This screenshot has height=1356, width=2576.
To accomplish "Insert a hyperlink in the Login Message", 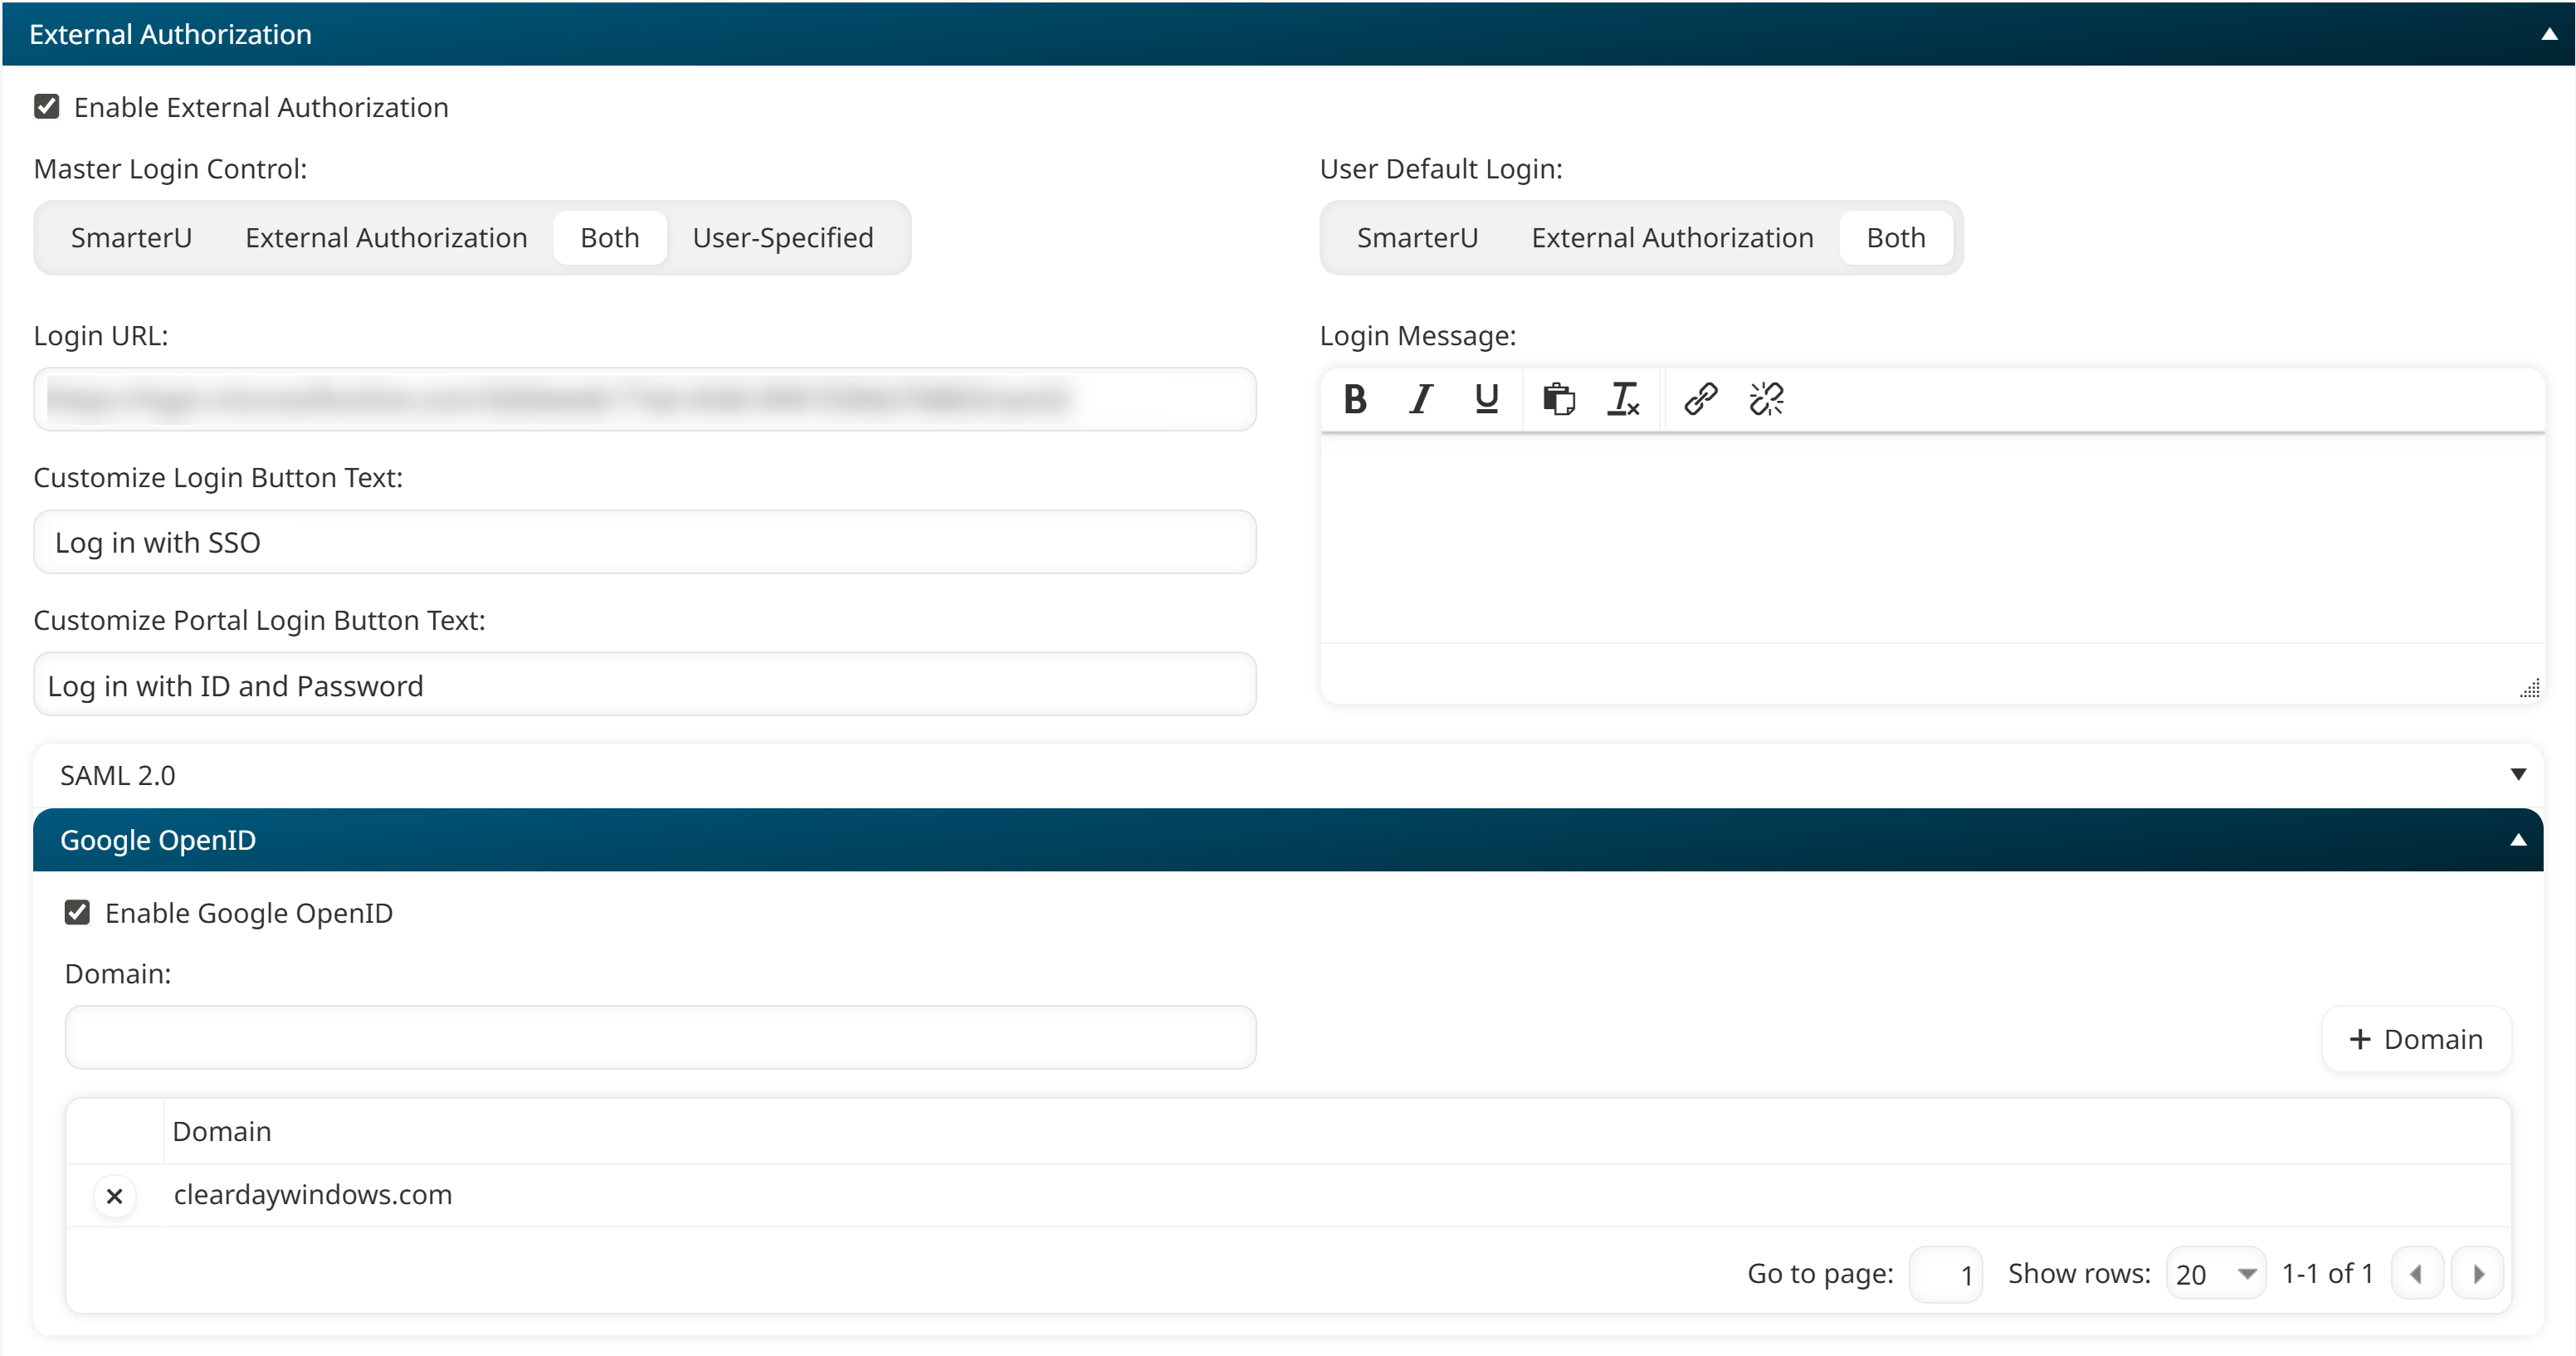I will tap(1700, 399).
